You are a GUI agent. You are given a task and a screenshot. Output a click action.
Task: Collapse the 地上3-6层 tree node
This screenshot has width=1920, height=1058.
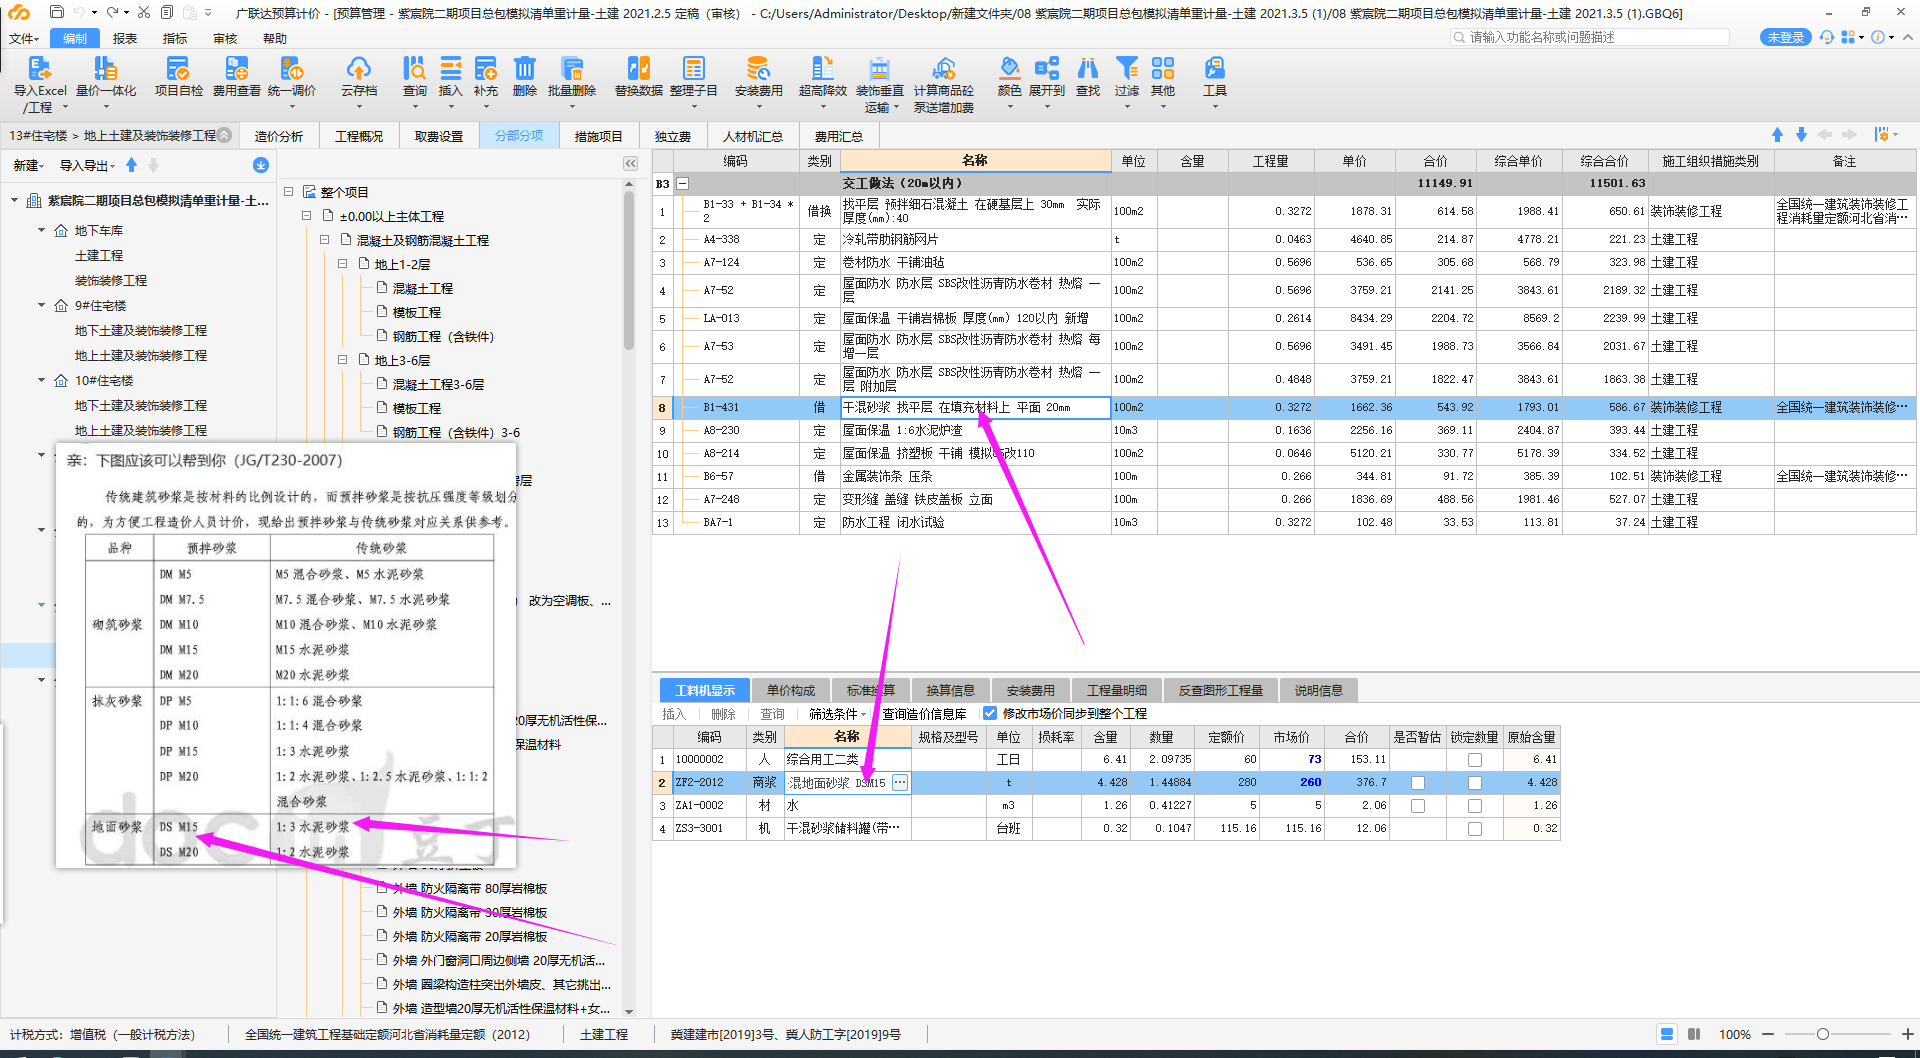[342, 359]
